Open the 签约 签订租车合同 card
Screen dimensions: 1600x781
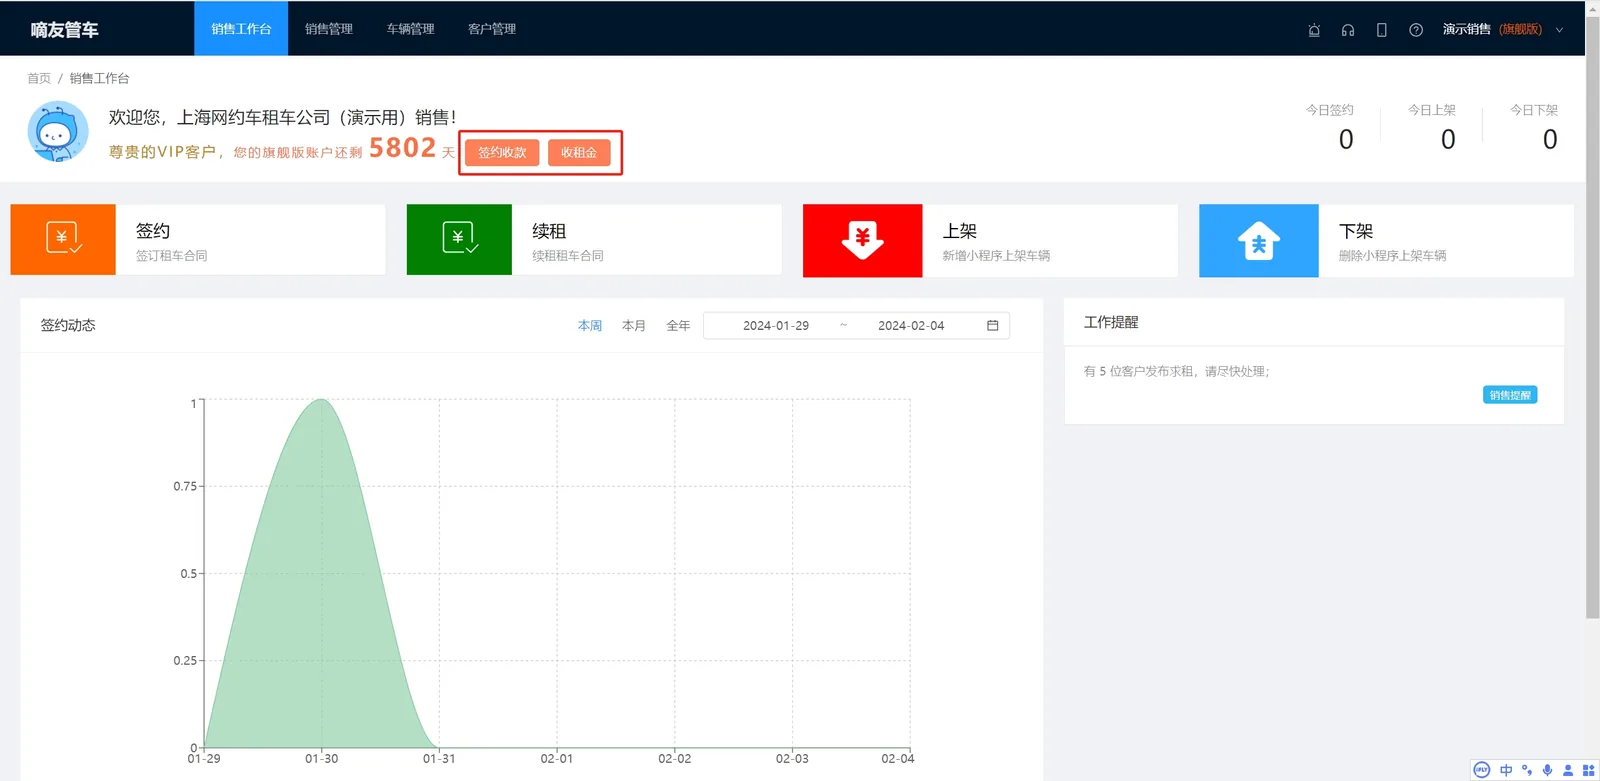198,240
